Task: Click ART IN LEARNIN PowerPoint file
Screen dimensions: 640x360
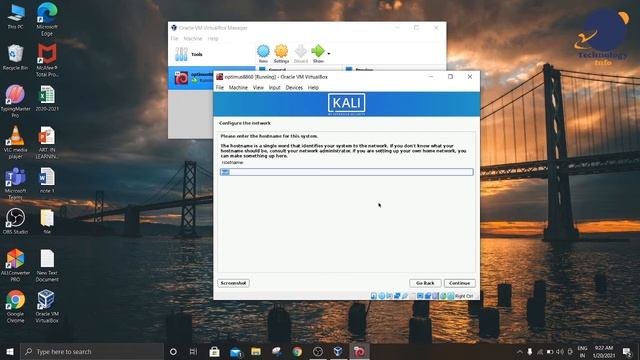Action: [47, 142]
